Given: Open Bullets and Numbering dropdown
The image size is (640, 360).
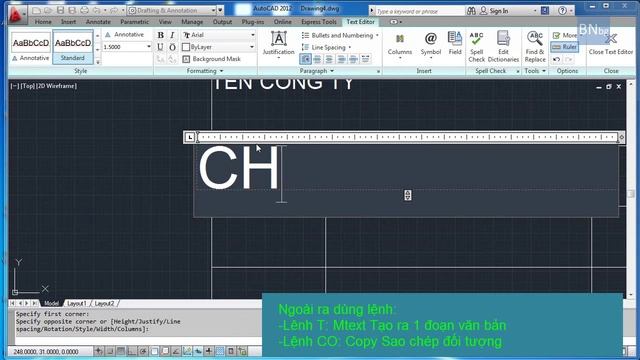Looking at the screenshot, I should coord(340,36).
